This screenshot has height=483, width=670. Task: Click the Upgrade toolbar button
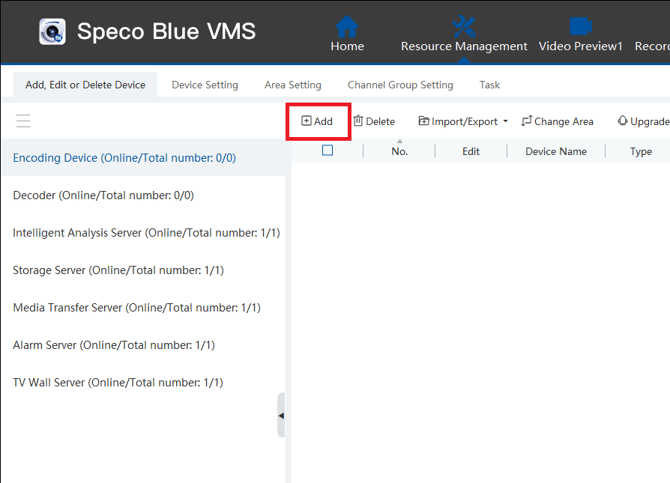pos(643,121)
